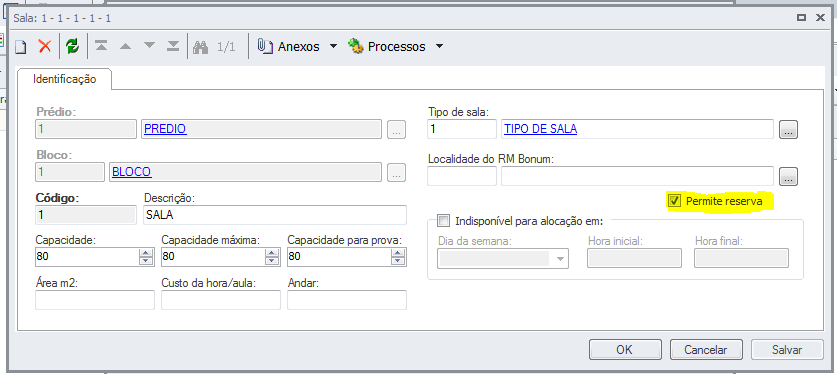
Task: Increase Capacidade value with up spinner
Action: (146, 253)
